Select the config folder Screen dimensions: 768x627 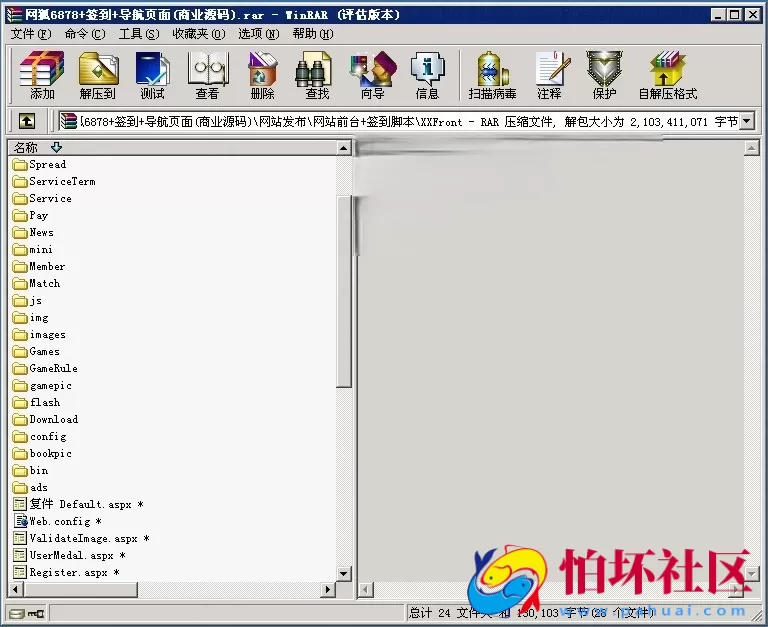click(x=40, y=437)
